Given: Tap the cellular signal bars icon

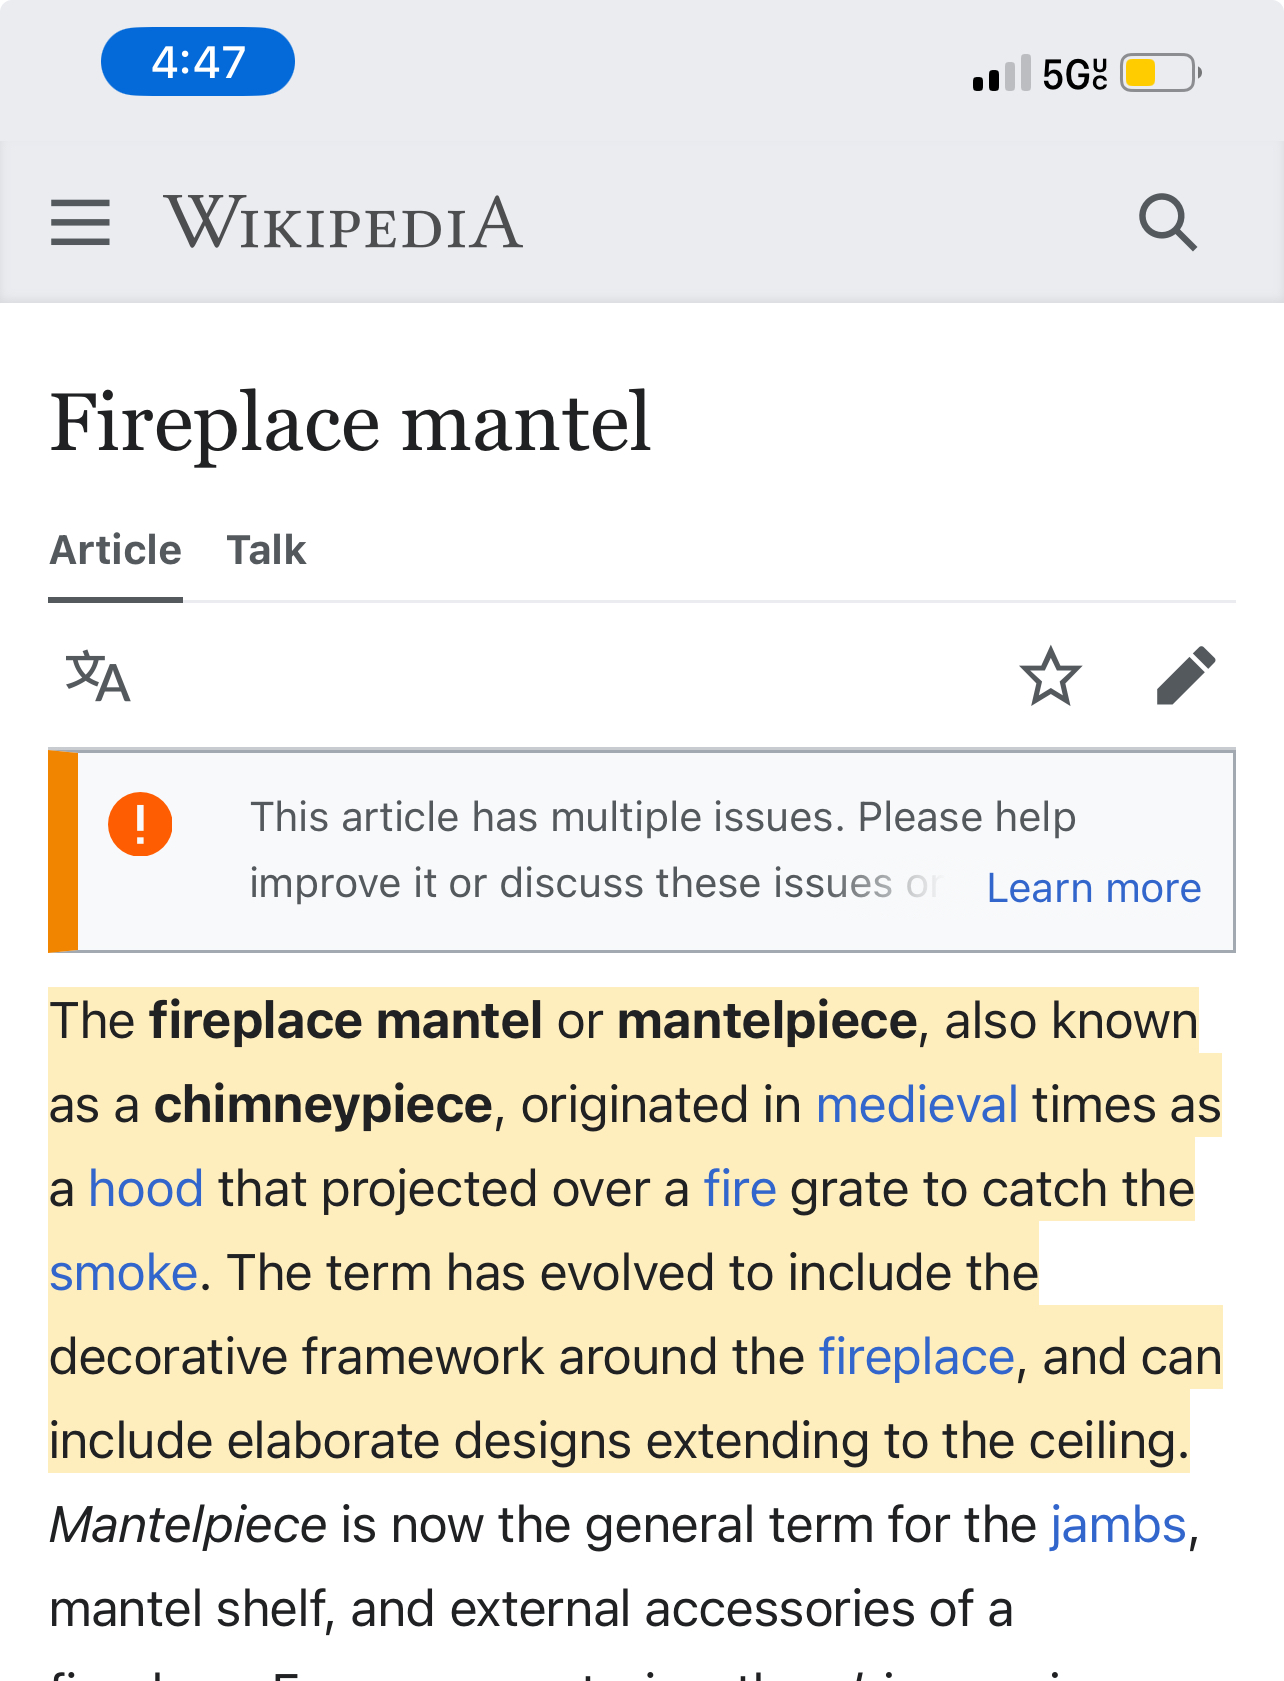Looking at the screenshot, I should tap(1001, 74).
